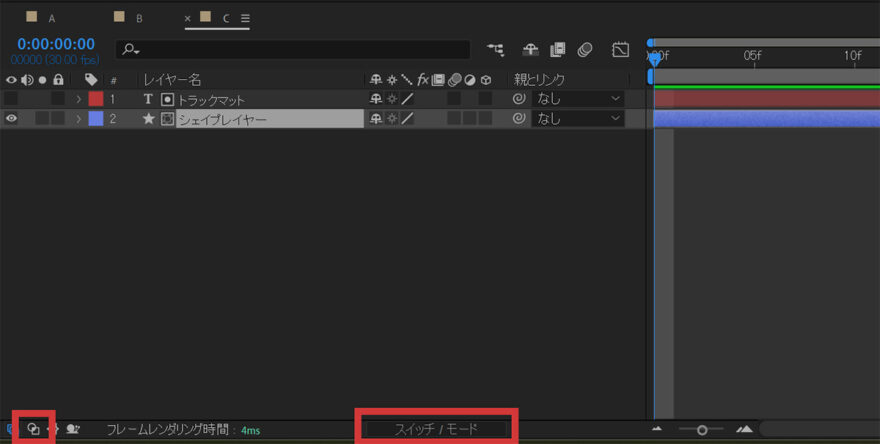Enable frame blending for the composition
Screen dimensions: 880x444
[x=558, y=50]
